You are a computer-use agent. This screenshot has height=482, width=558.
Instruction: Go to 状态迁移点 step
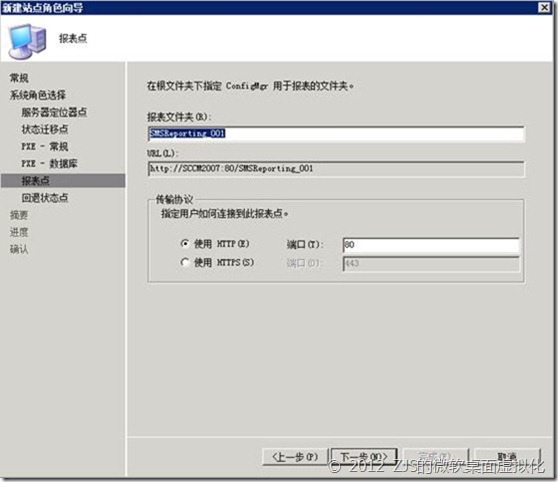[x=45, y=129]
